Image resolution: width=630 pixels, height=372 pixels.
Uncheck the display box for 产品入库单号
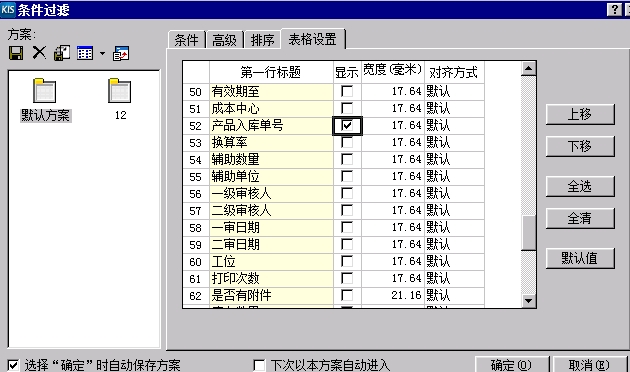(347, 125)
